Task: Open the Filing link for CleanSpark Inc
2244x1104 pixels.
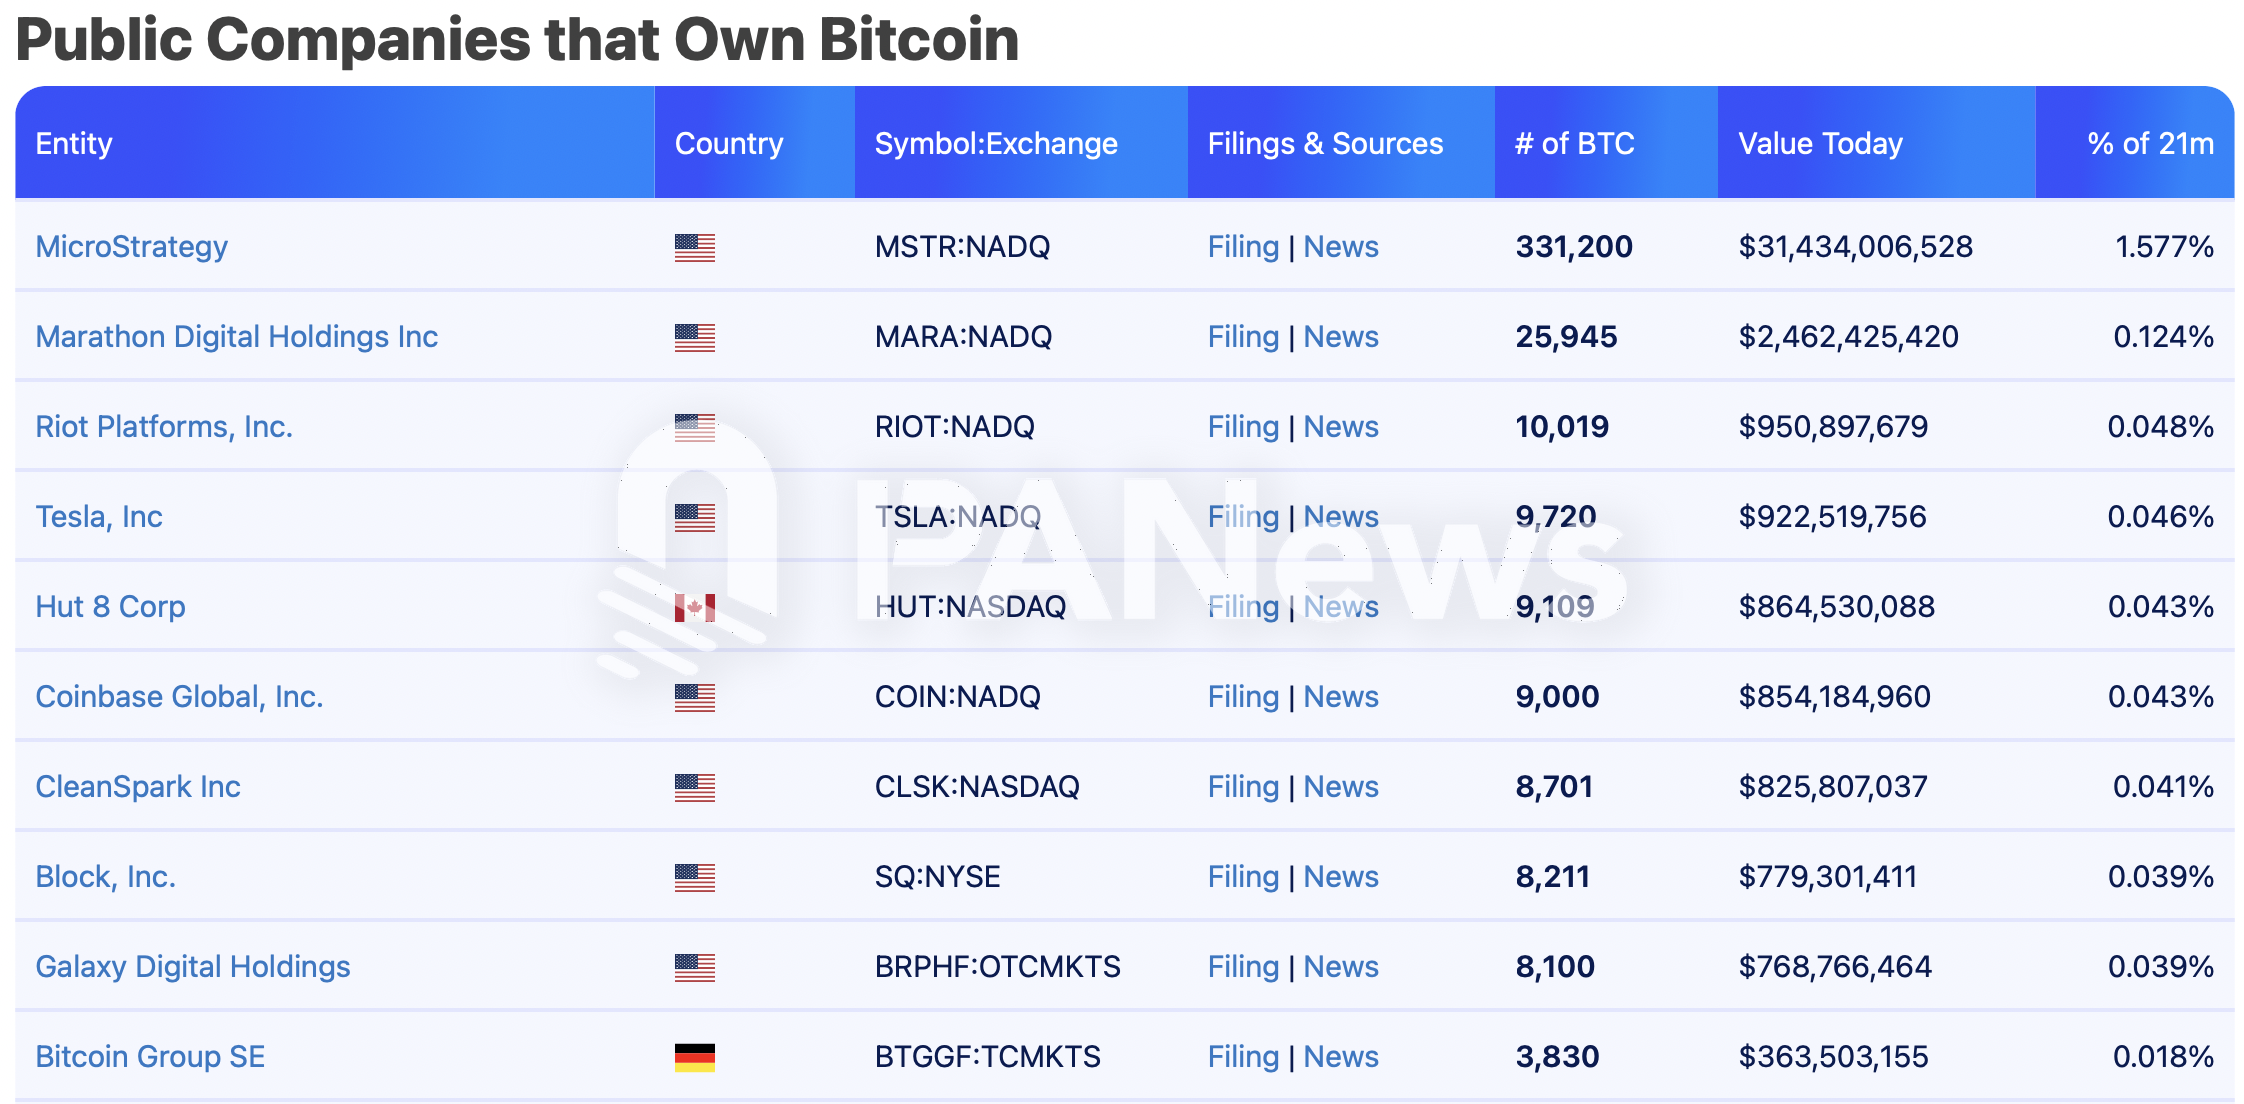Action: coord(1242,786)
